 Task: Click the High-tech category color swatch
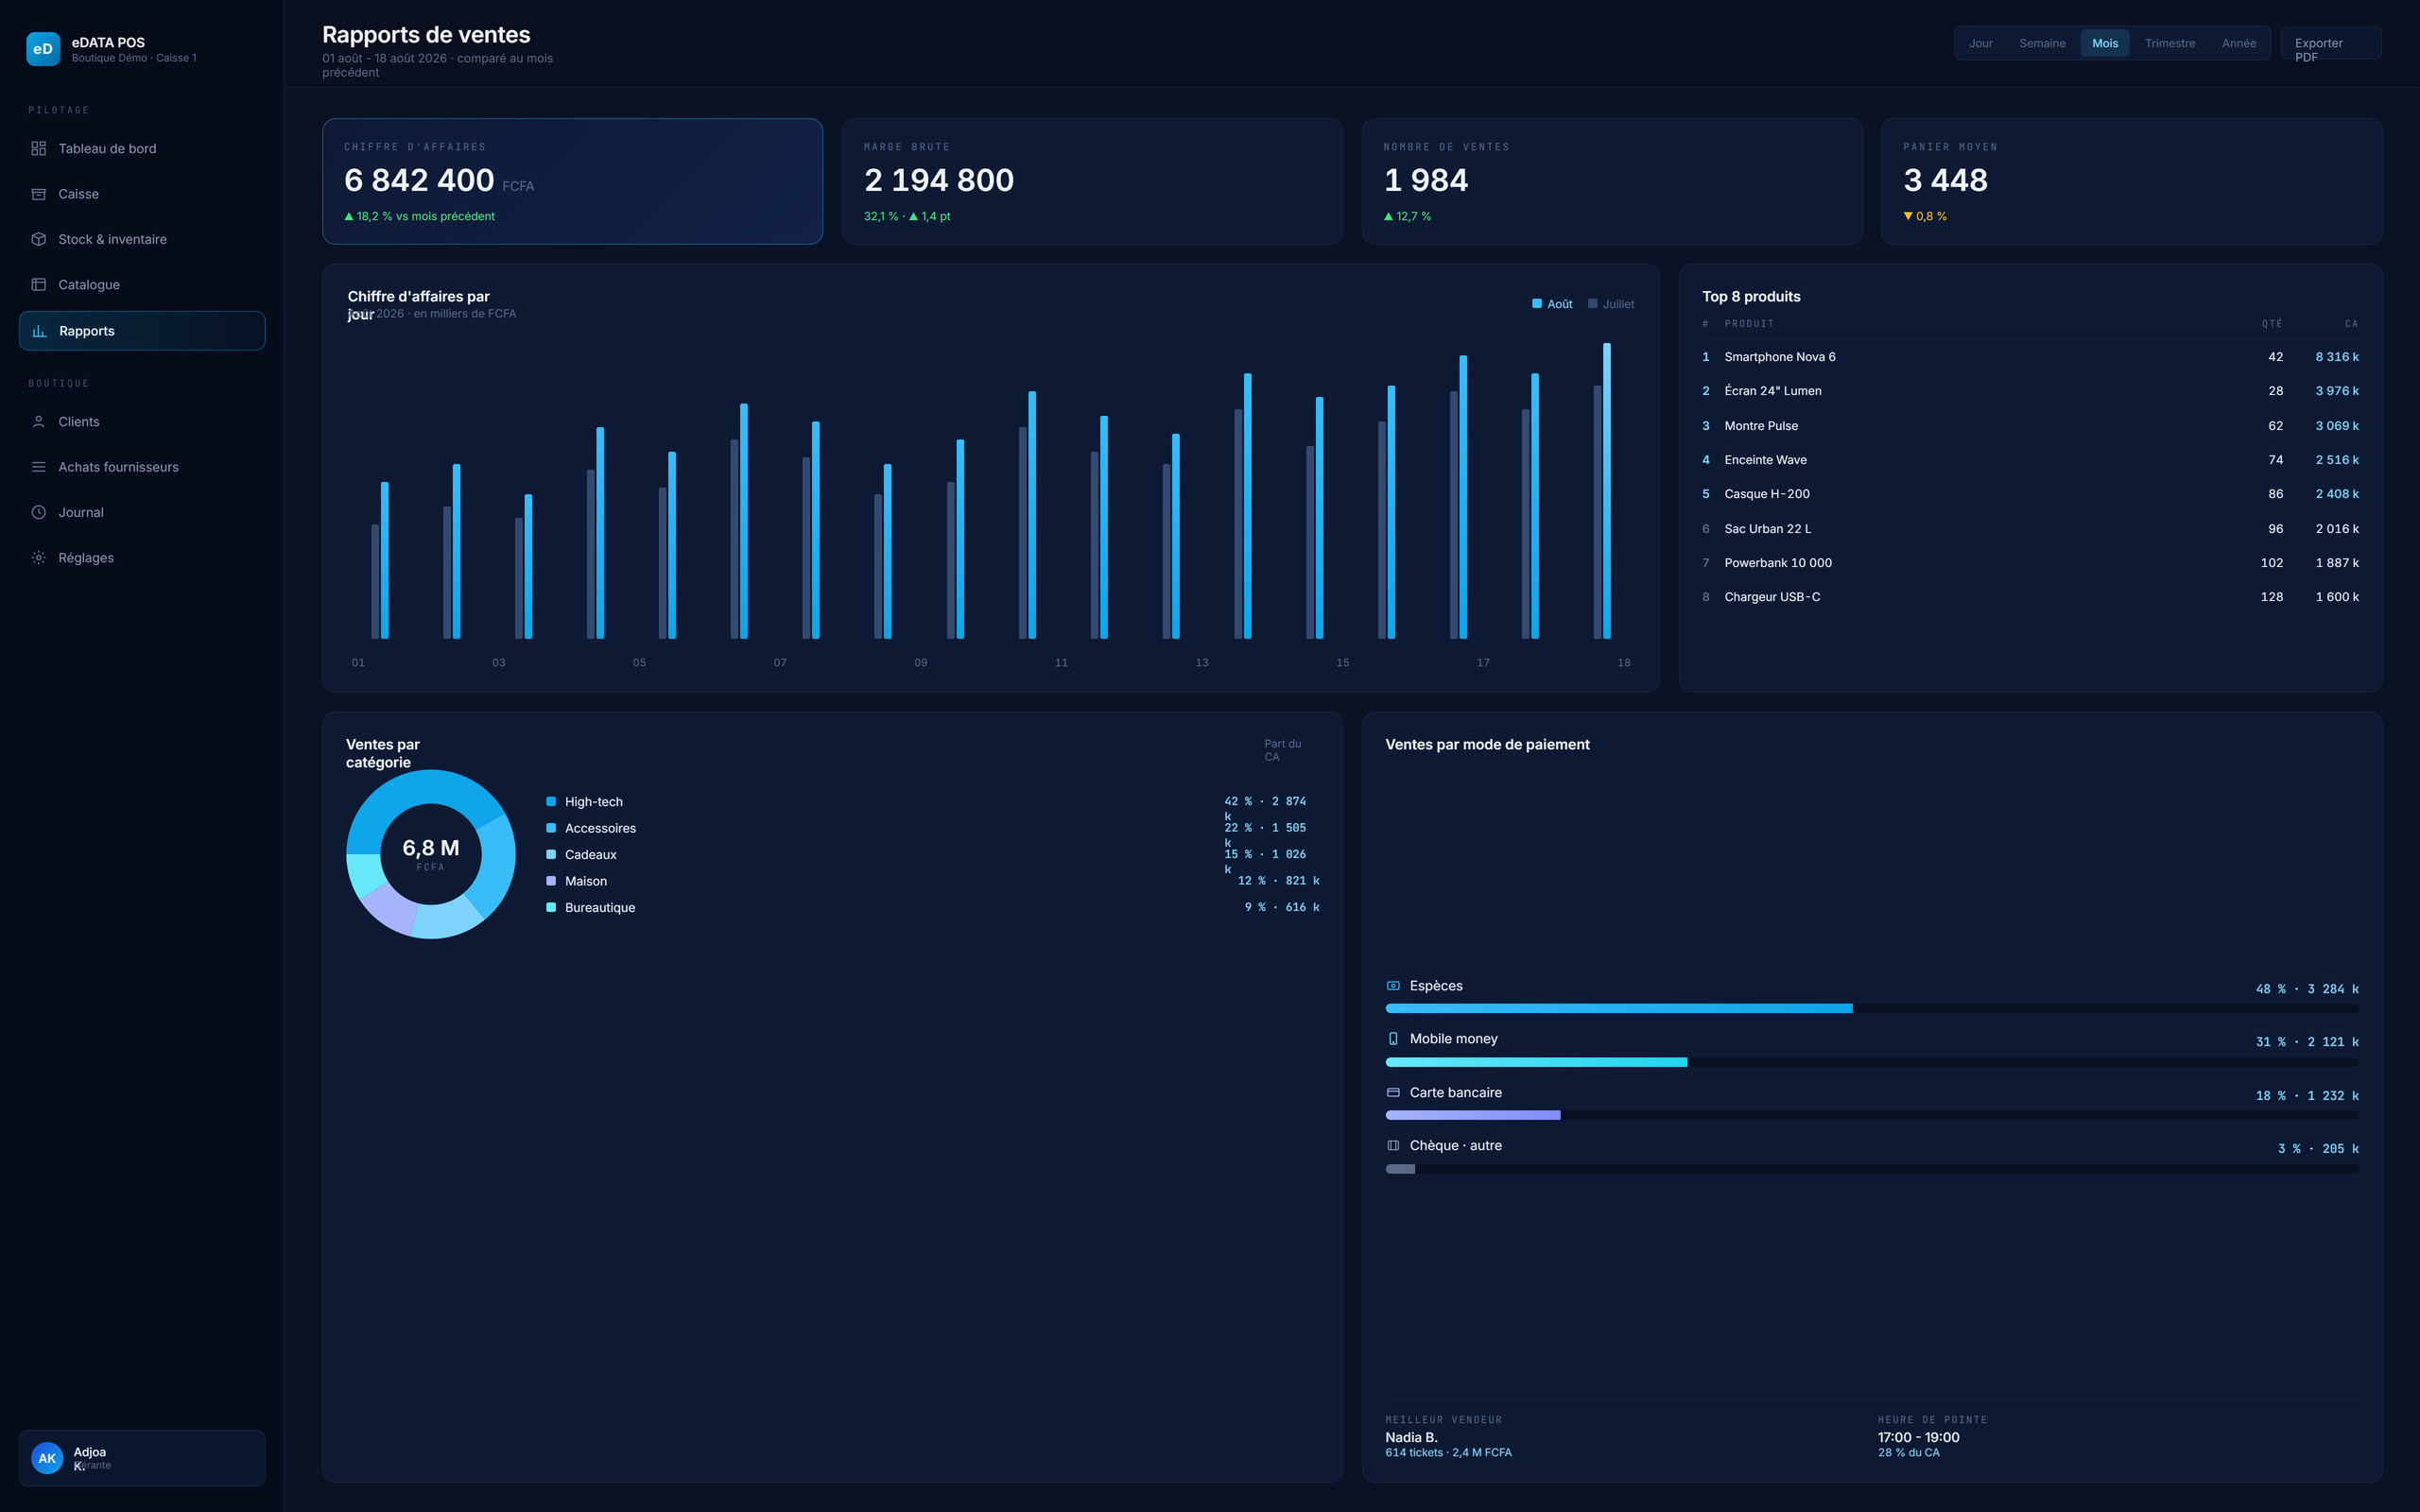tap(551, 802)
